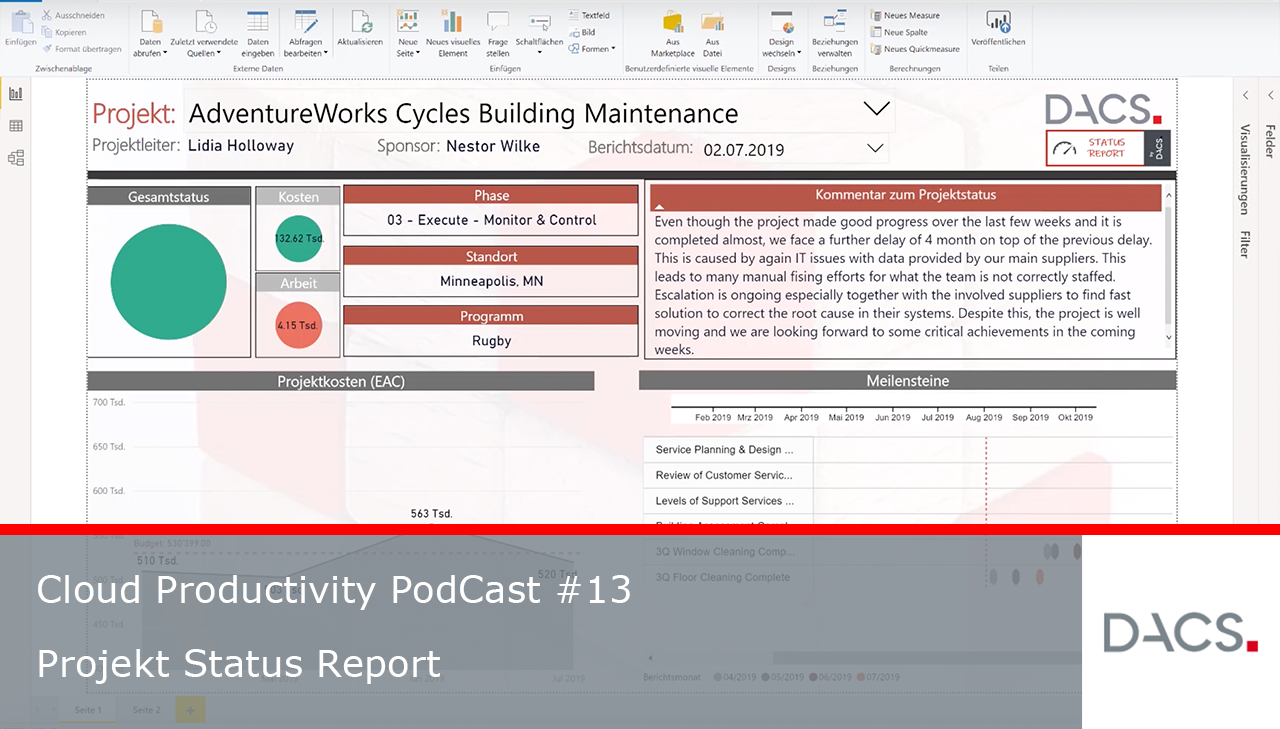1280x729 pixels.
Task: Open Aus Marketplace custom visuals icon
Action: click(x=673, y=22)
